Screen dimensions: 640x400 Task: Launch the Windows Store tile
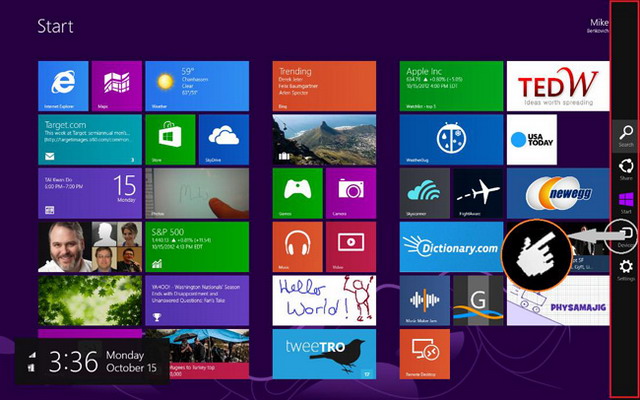click(170, 140)
